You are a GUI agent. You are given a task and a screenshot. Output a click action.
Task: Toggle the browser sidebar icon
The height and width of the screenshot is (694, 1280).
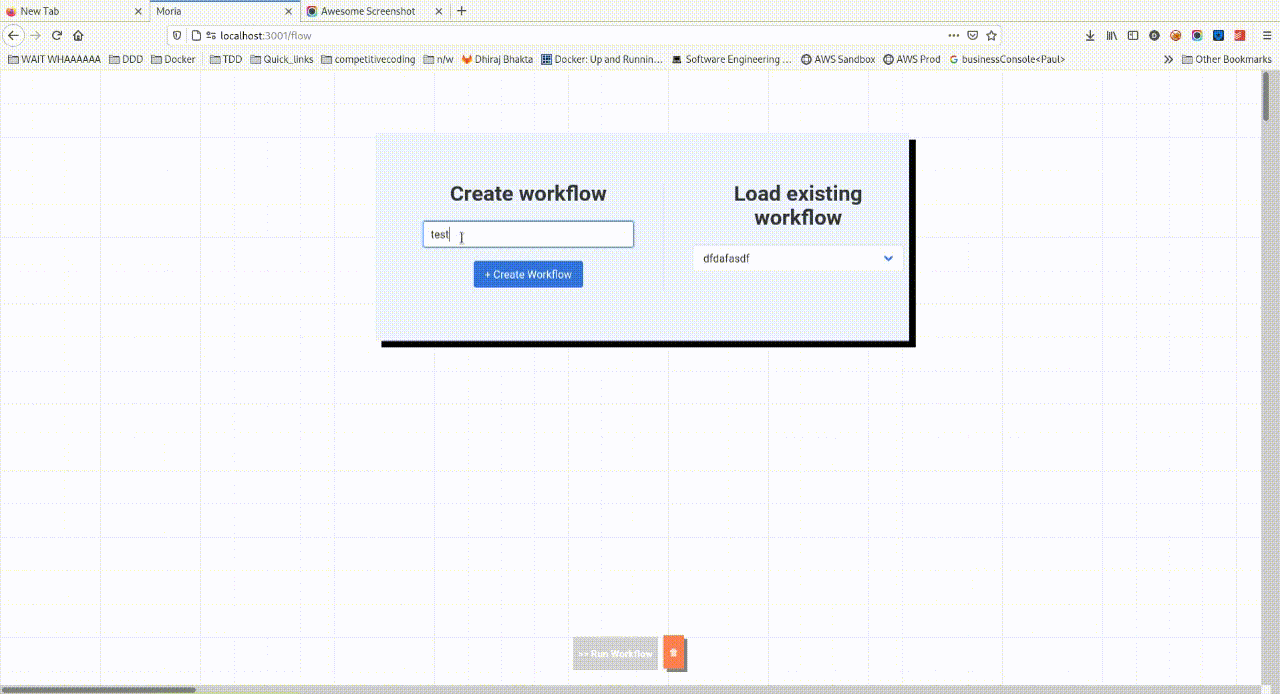(1133, 35)
